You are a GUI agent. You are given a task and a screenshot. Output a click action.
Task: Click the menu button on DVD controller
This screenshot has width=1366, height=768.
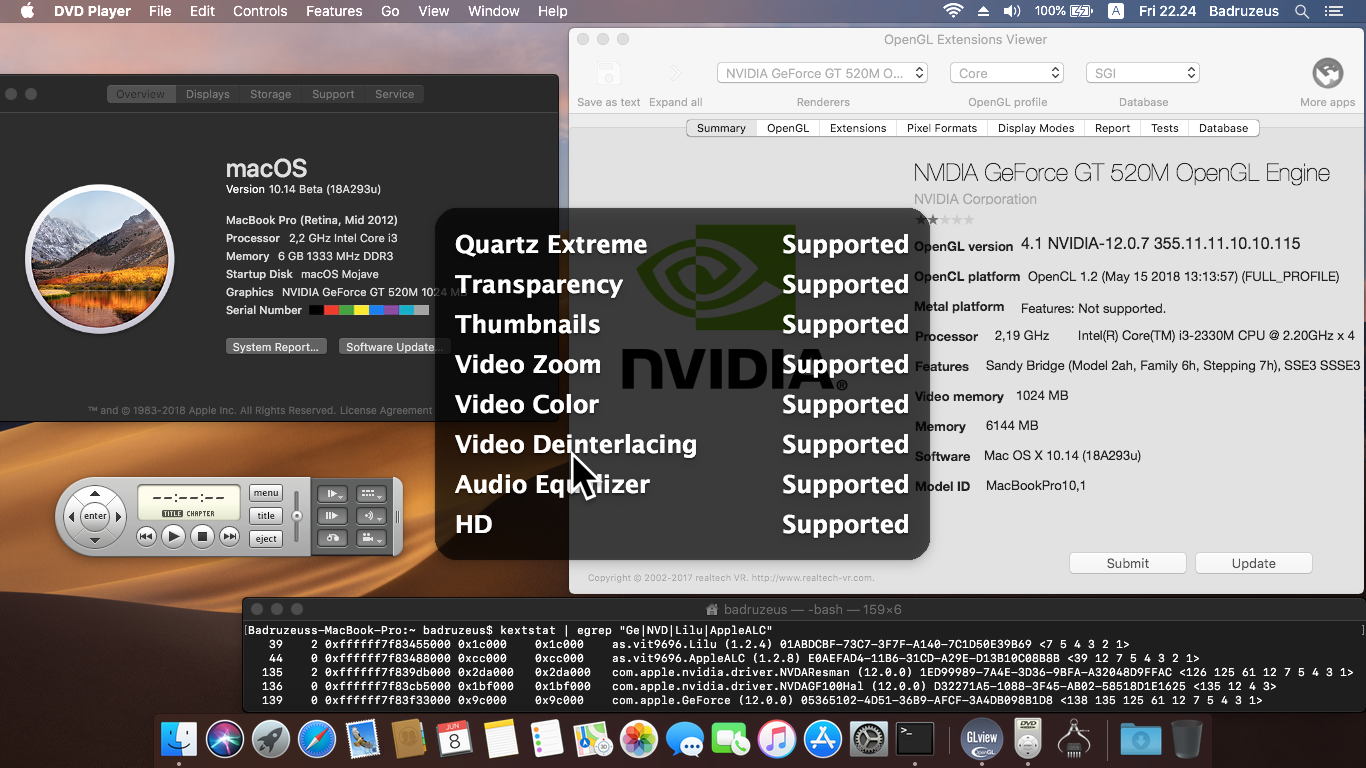click(x=266, y=492)
